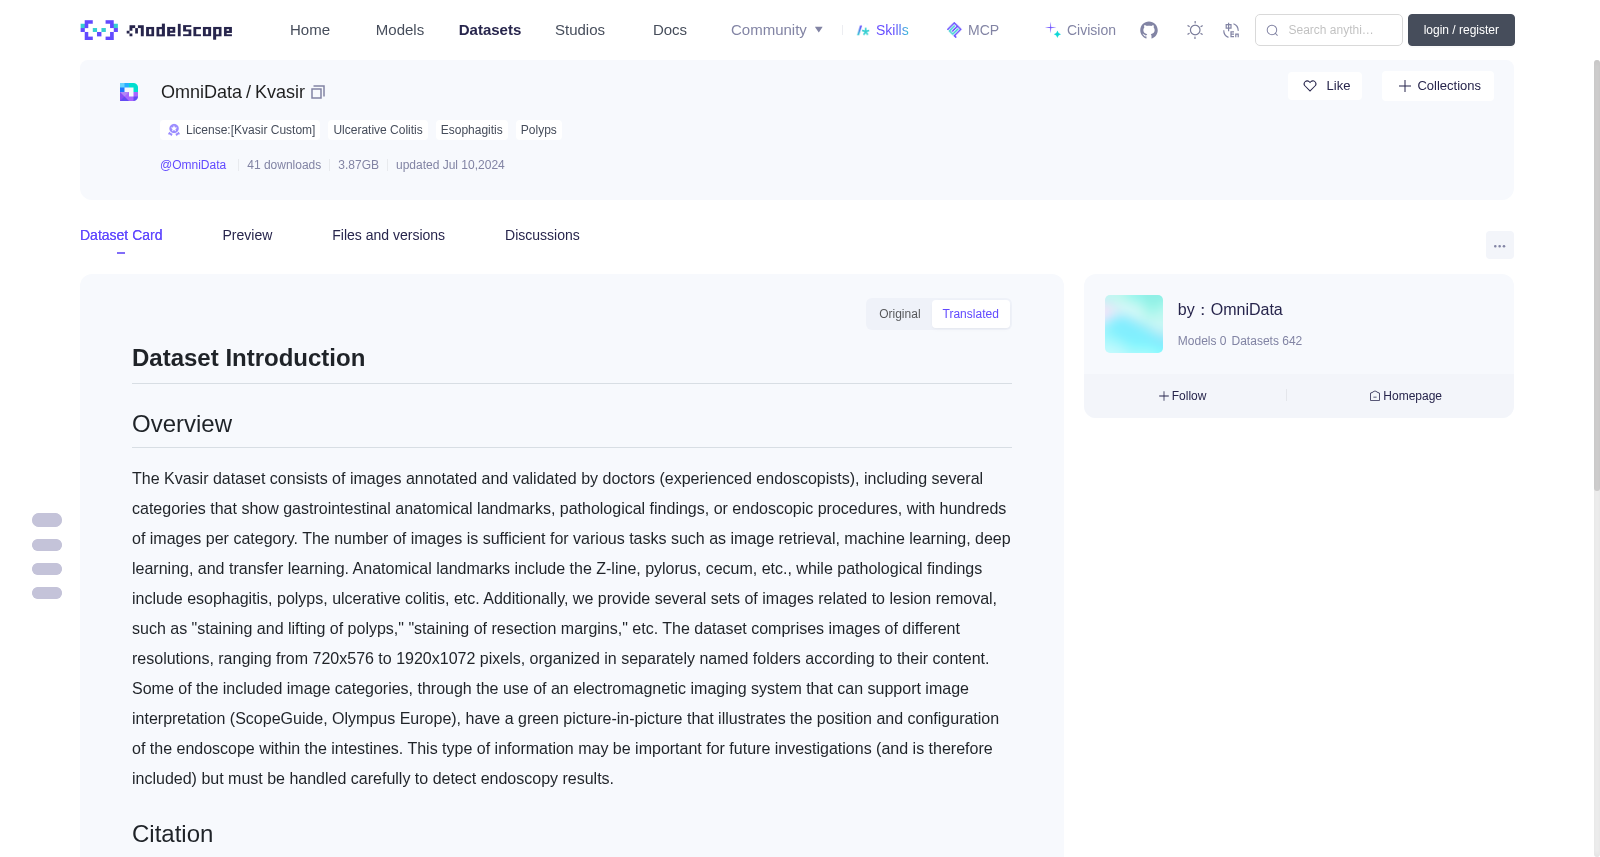Viewport: 1600px width, 857px height.
Task: Follow the OmniData publisher
Action: coord(1182,396)
